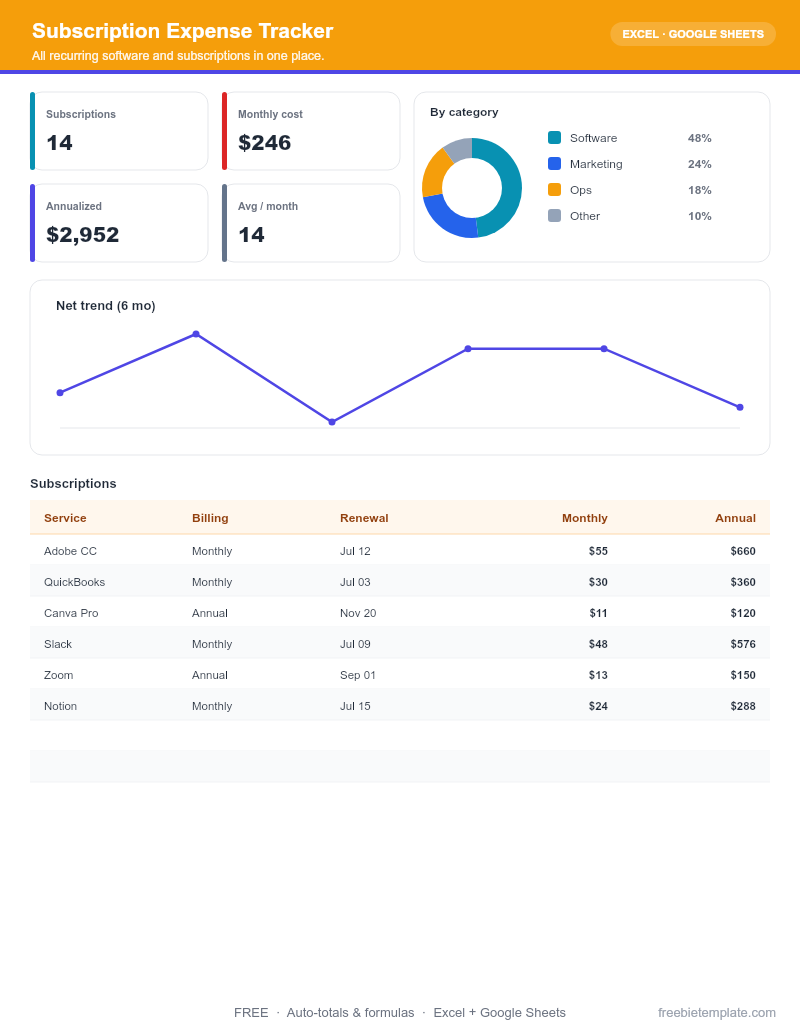This screenshot has width=800, height=1035.
Task: Click the 18% value for Ops
Action: tap(699, 190)
